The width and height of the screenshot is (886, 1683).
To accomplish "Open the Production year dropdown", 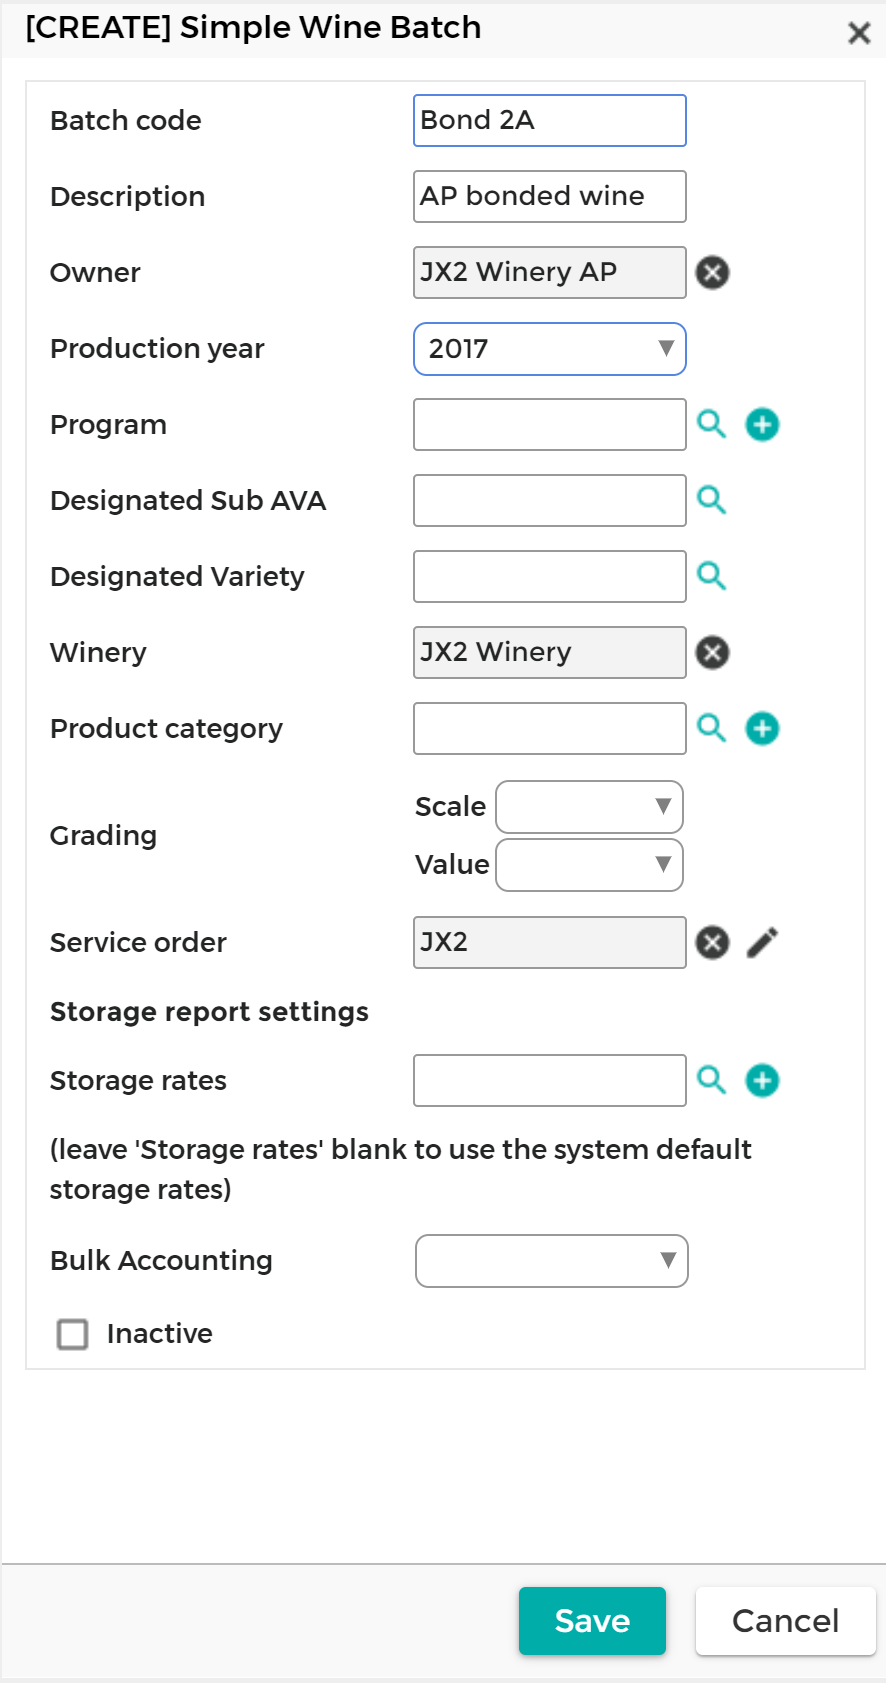I will pos(549,349).
